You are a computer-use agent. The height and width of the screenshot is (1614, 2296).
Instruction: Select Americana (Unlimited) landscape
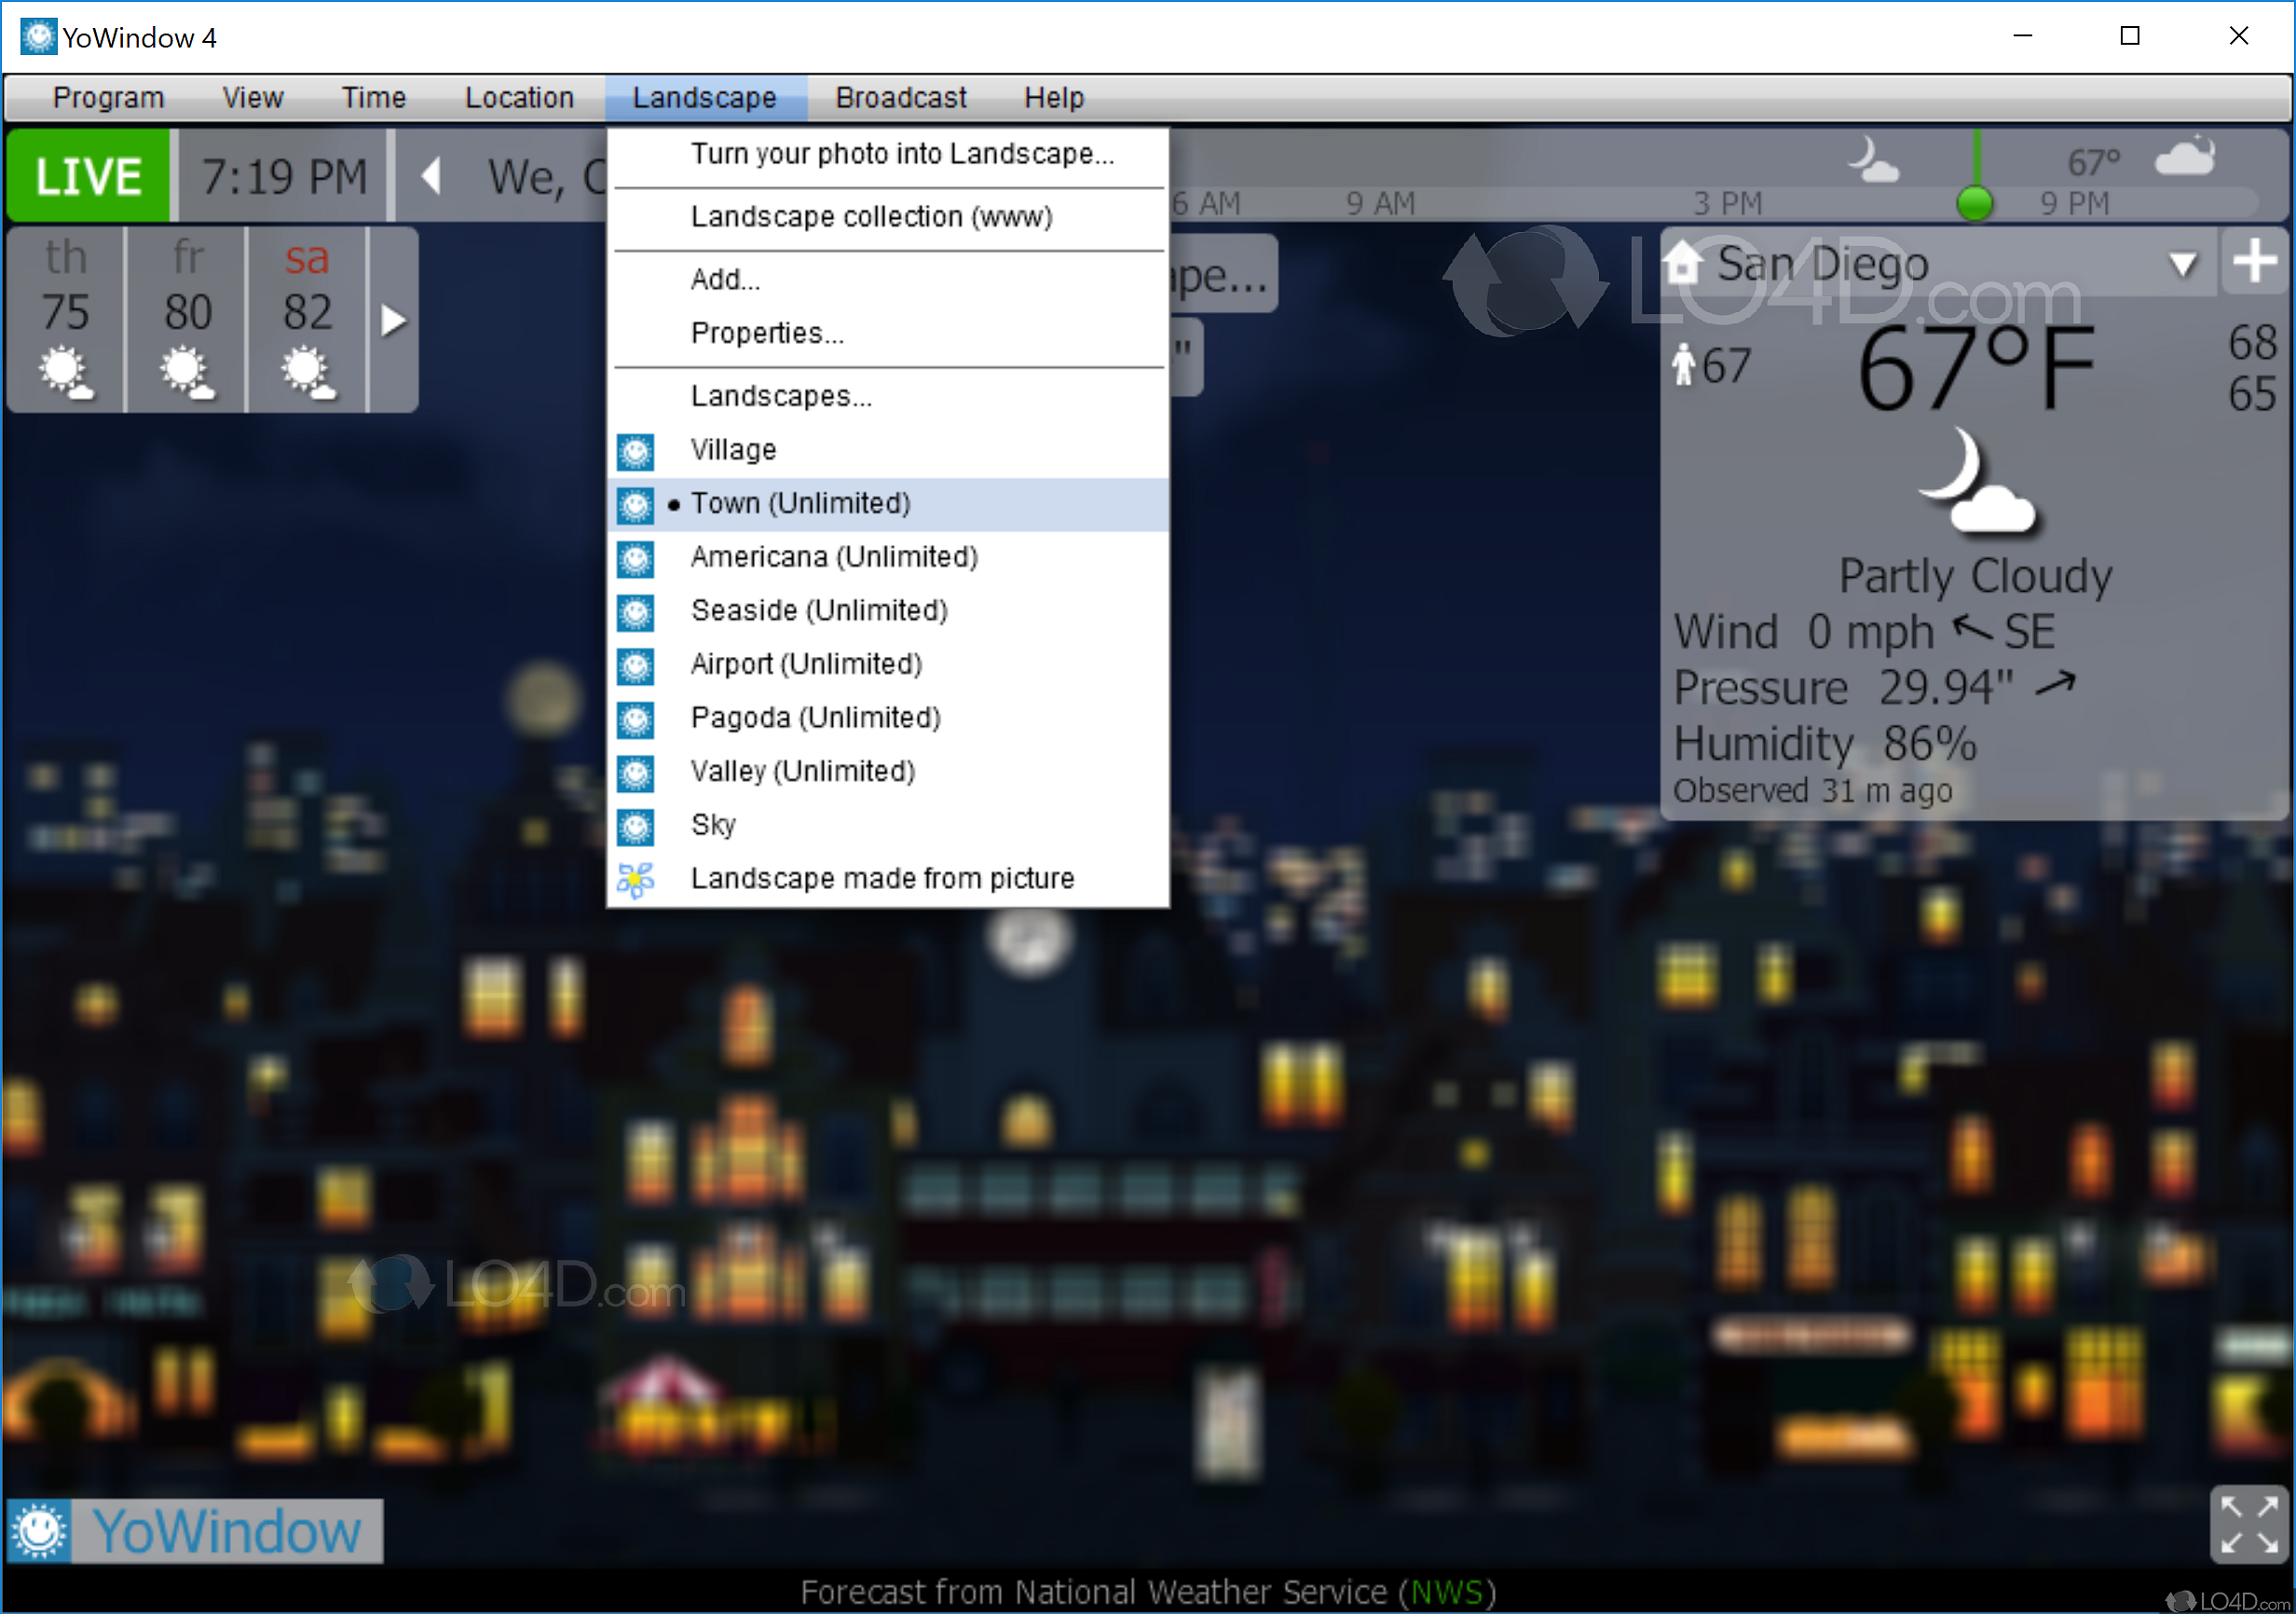click(x=888, y=557)
